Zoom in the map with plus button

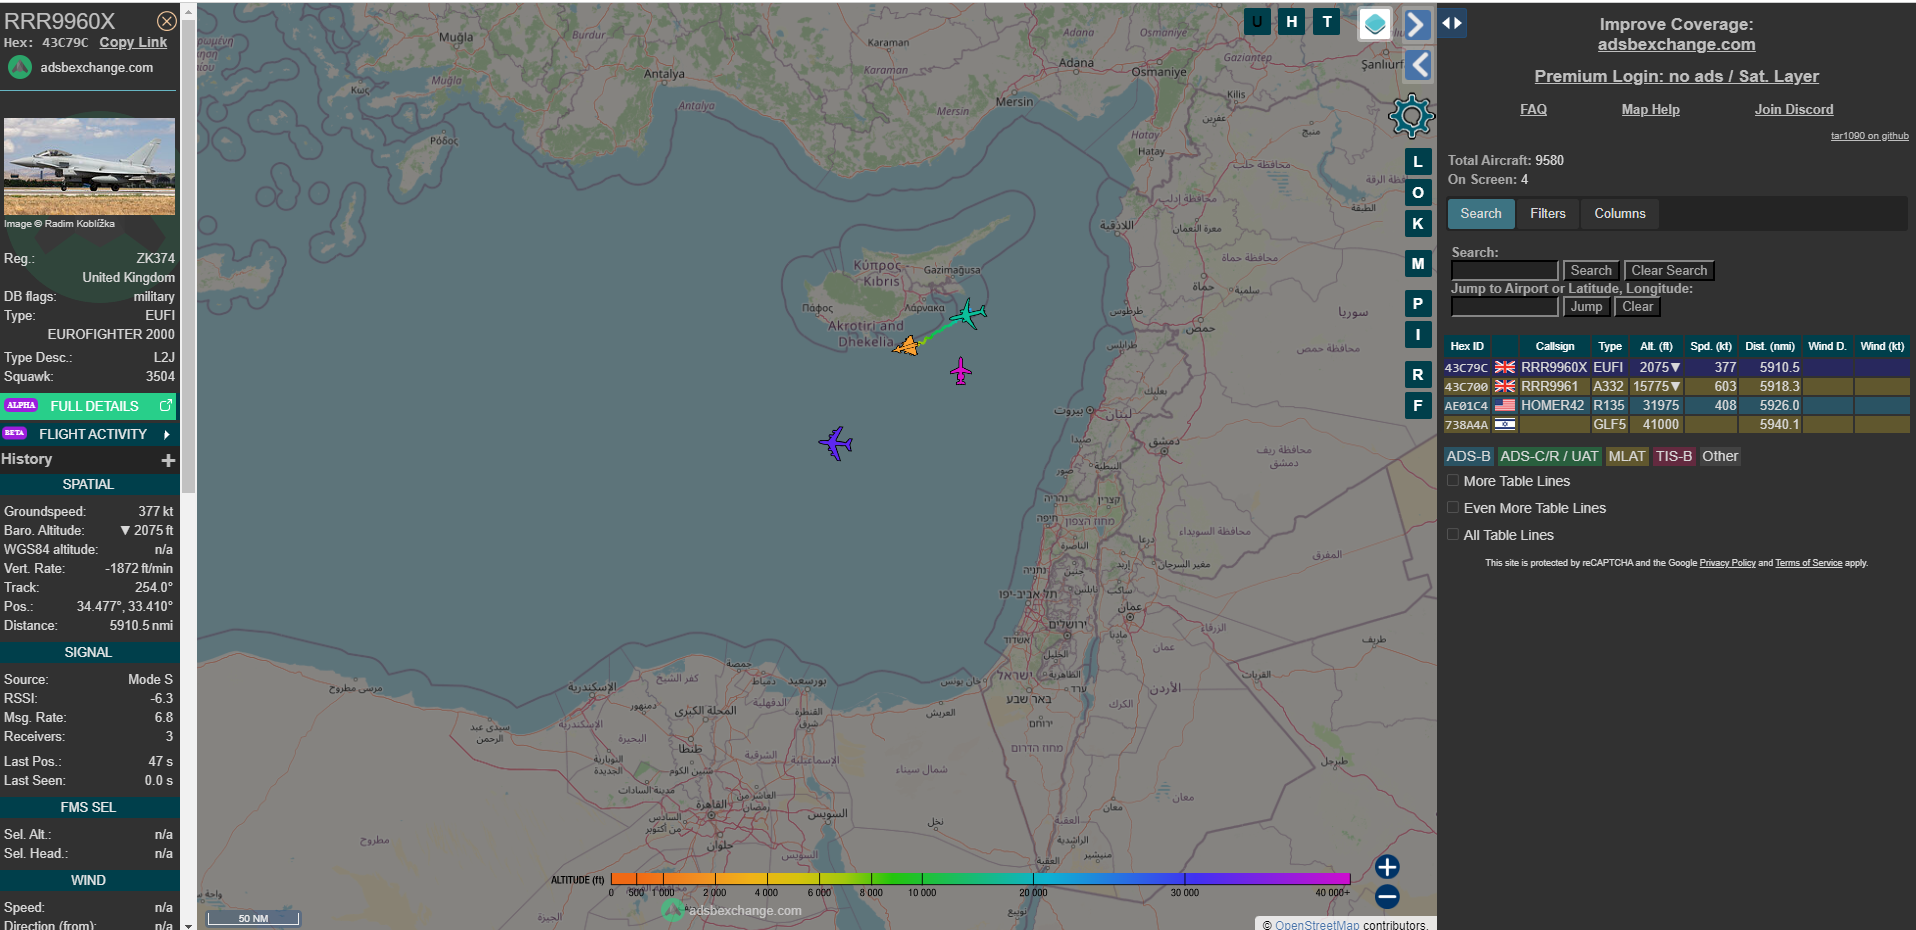pos(1386,867)
